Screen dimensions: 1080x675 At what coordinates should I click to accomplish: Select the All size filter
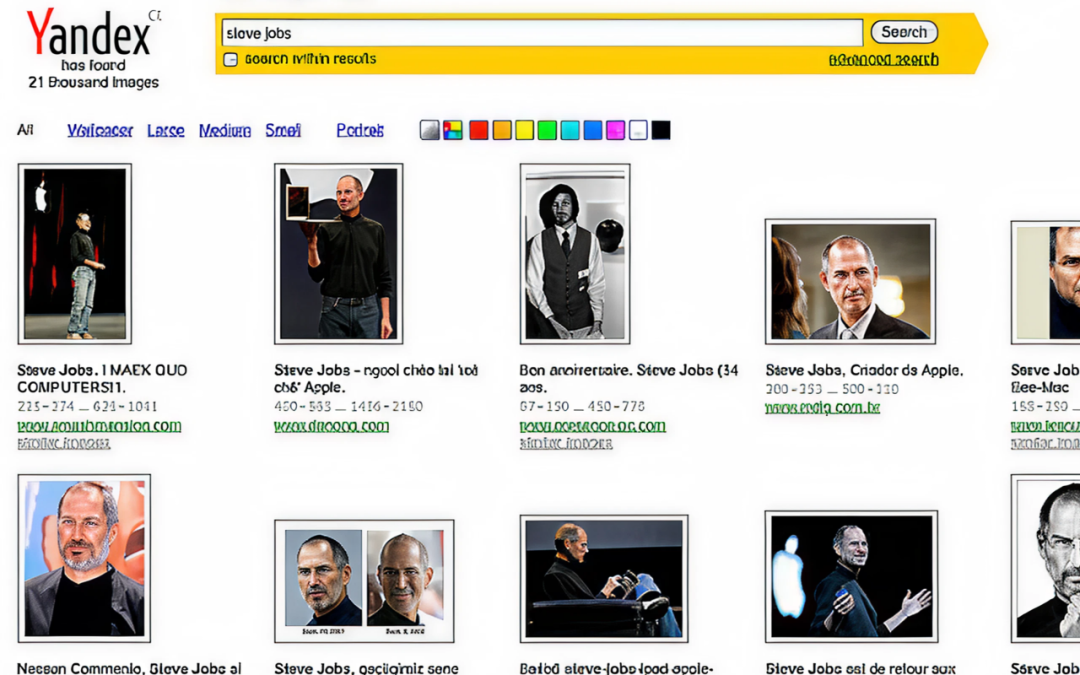tap(25, 129)
